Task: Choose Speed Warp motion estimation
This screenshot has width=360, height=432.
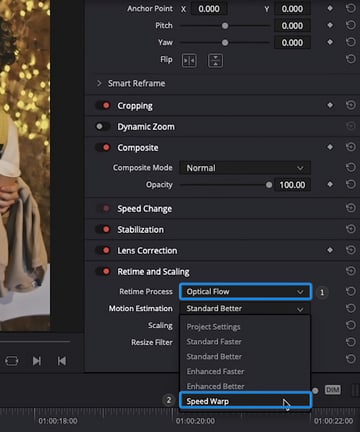Action: 245,401
